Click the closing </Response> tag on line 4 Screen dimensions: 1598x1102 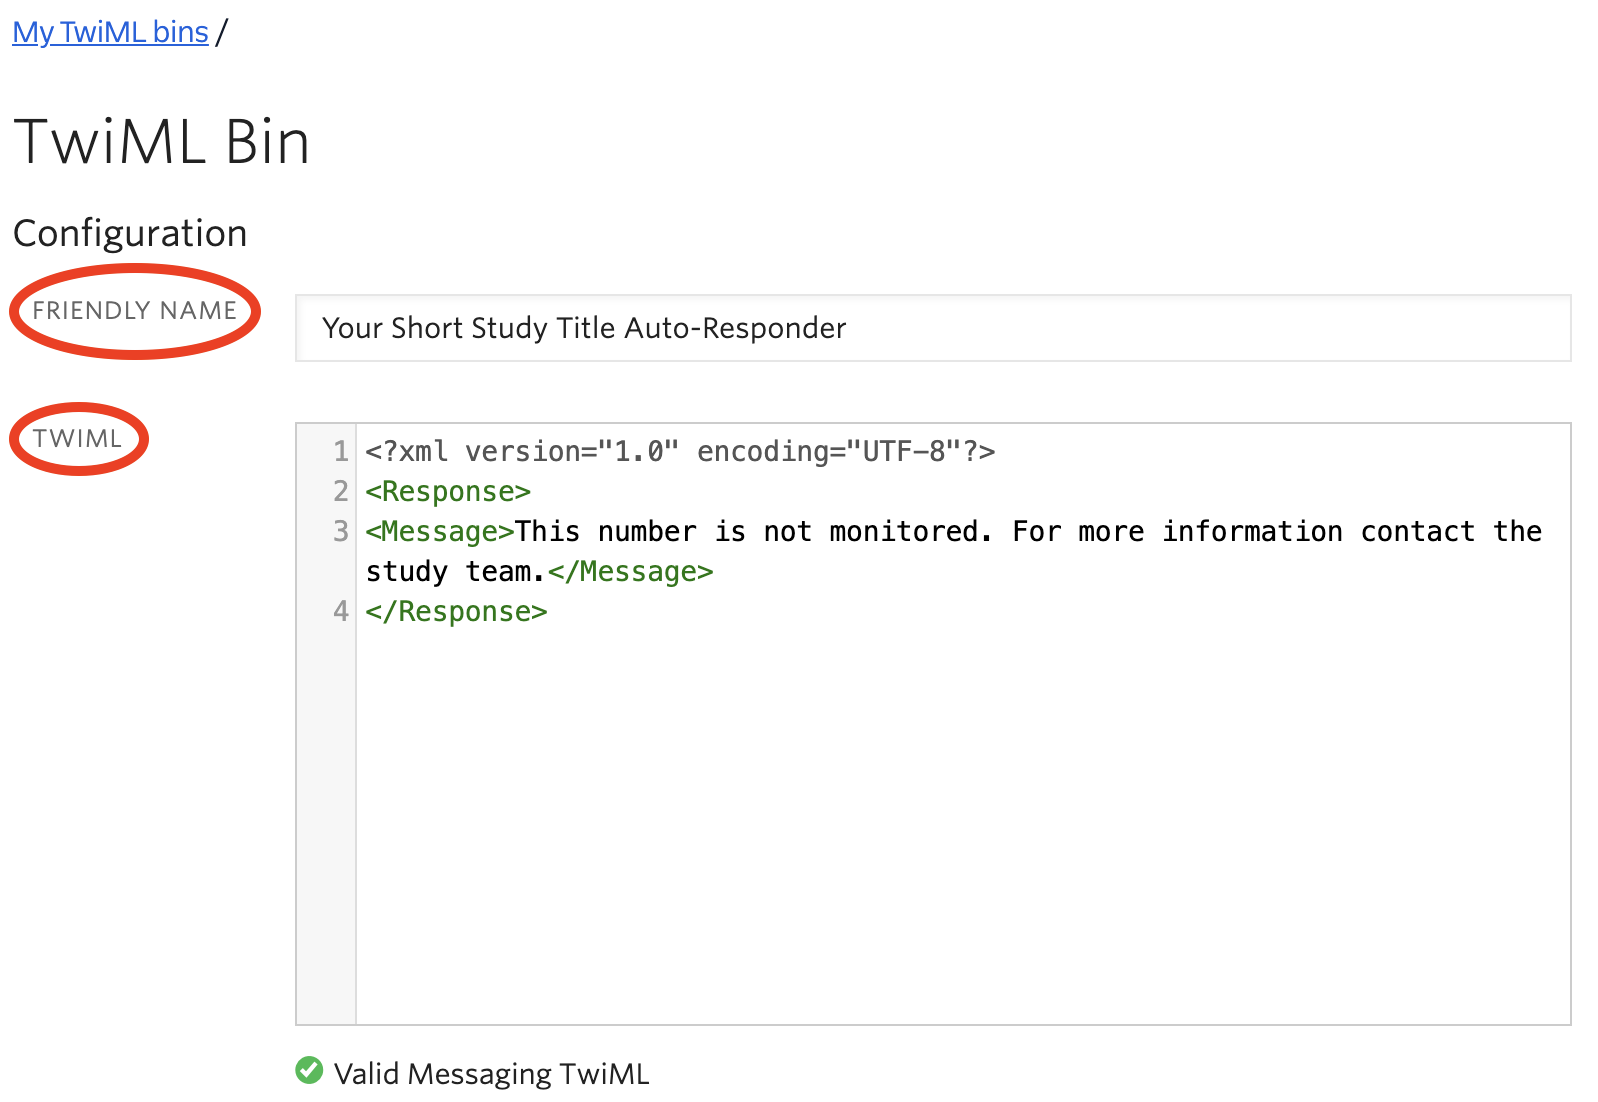[x=456, y=612]
